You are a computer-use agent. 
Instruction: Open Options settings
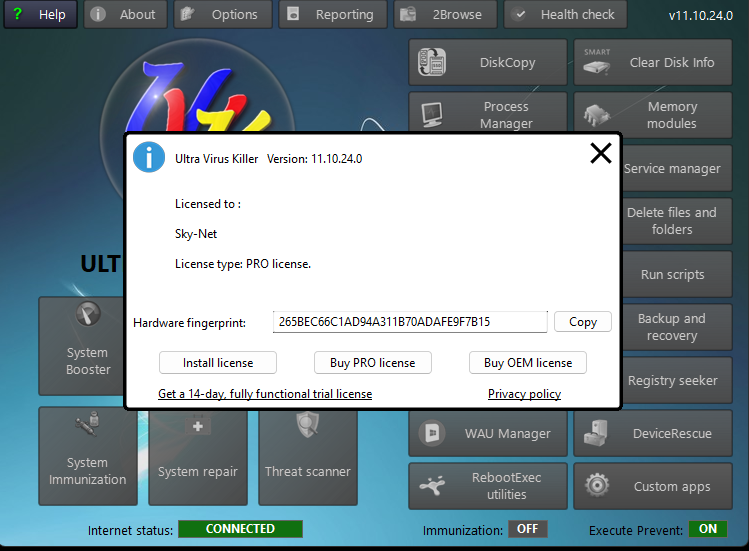tap(223, 14)
